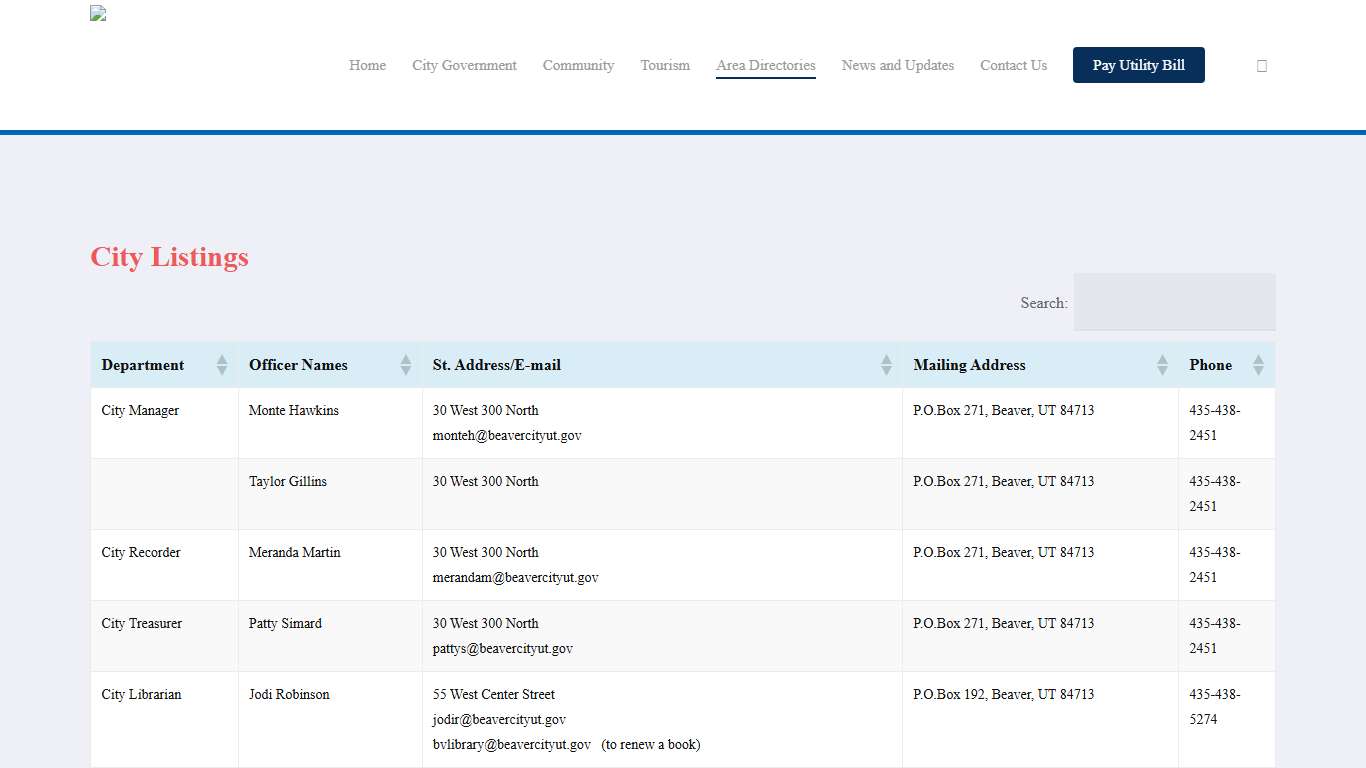Click the search icon in header
This screenshot has height=768, width=1366.
[x=1261, y=66]
